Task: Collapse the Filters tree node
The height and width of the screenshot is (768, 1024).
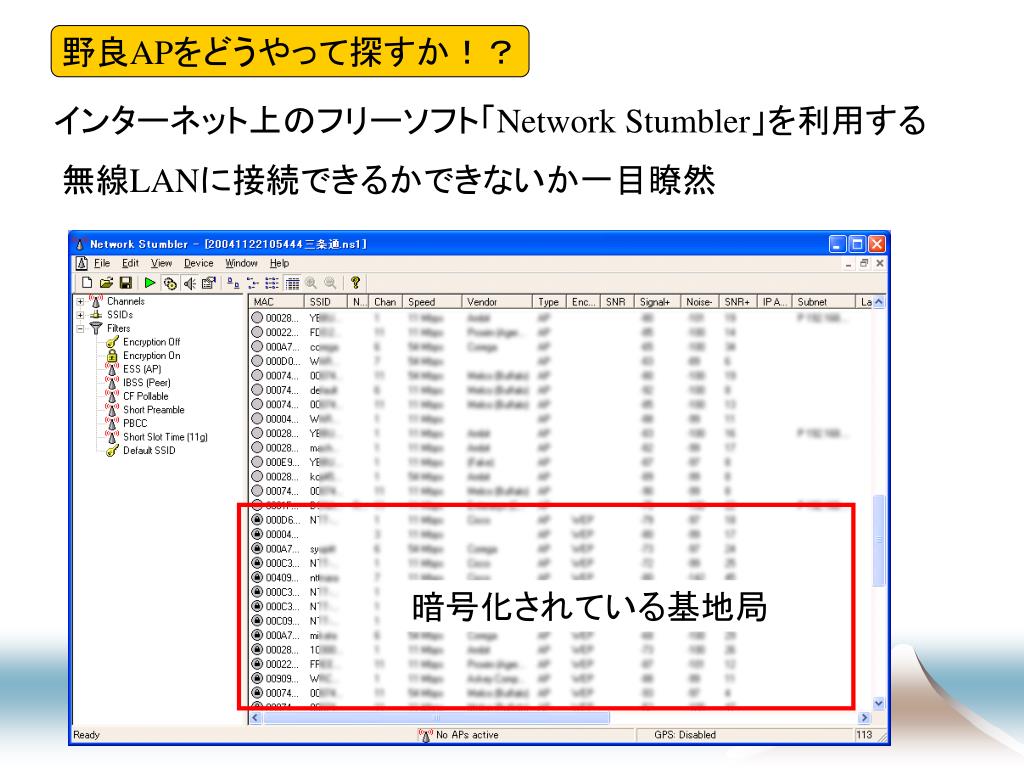Action: point(80,328)
